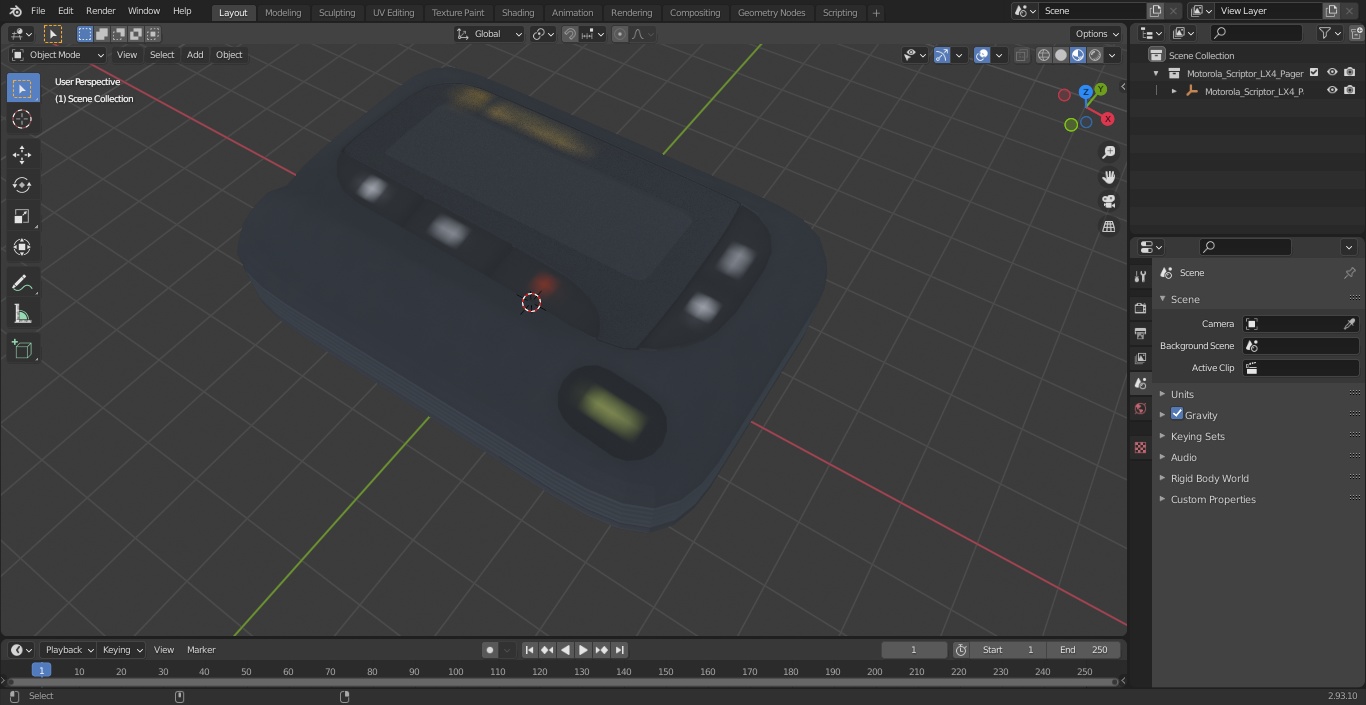Click the pin icon in Scene properties
1366x705 pixels.
(x=1349, y=273)
